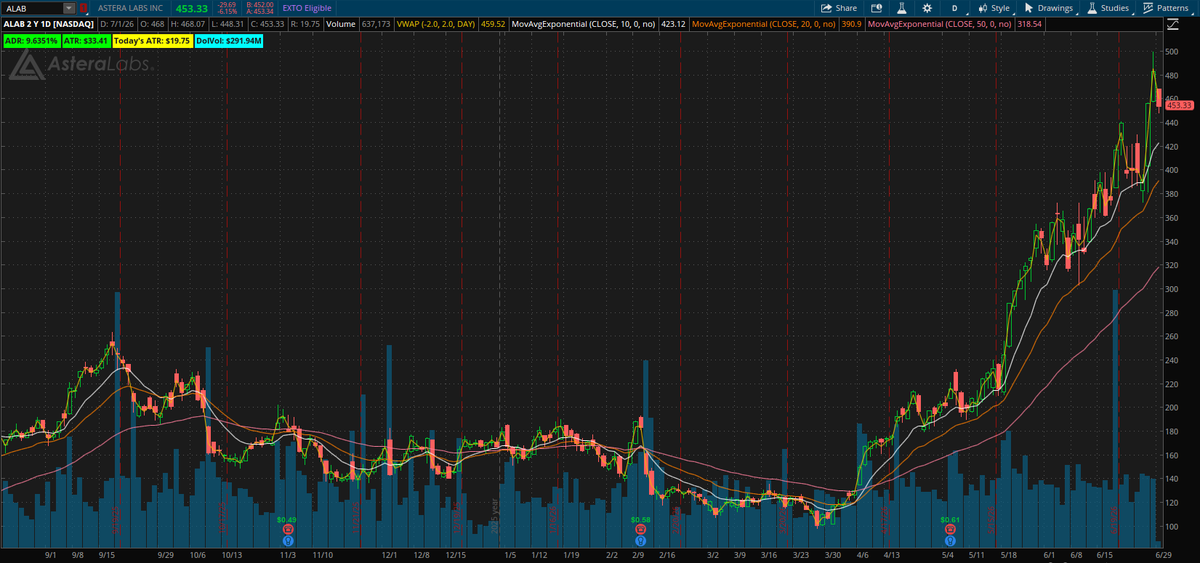Click the $0.61 earnings value label
This screenshot has height=563, width=1200.
coord(949,520)
